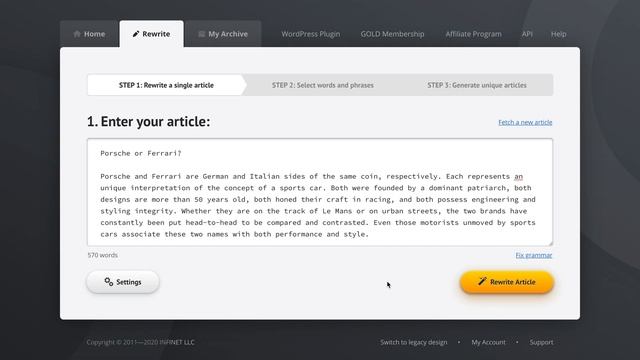Select the Rewrite tab

tap(151, 34)
